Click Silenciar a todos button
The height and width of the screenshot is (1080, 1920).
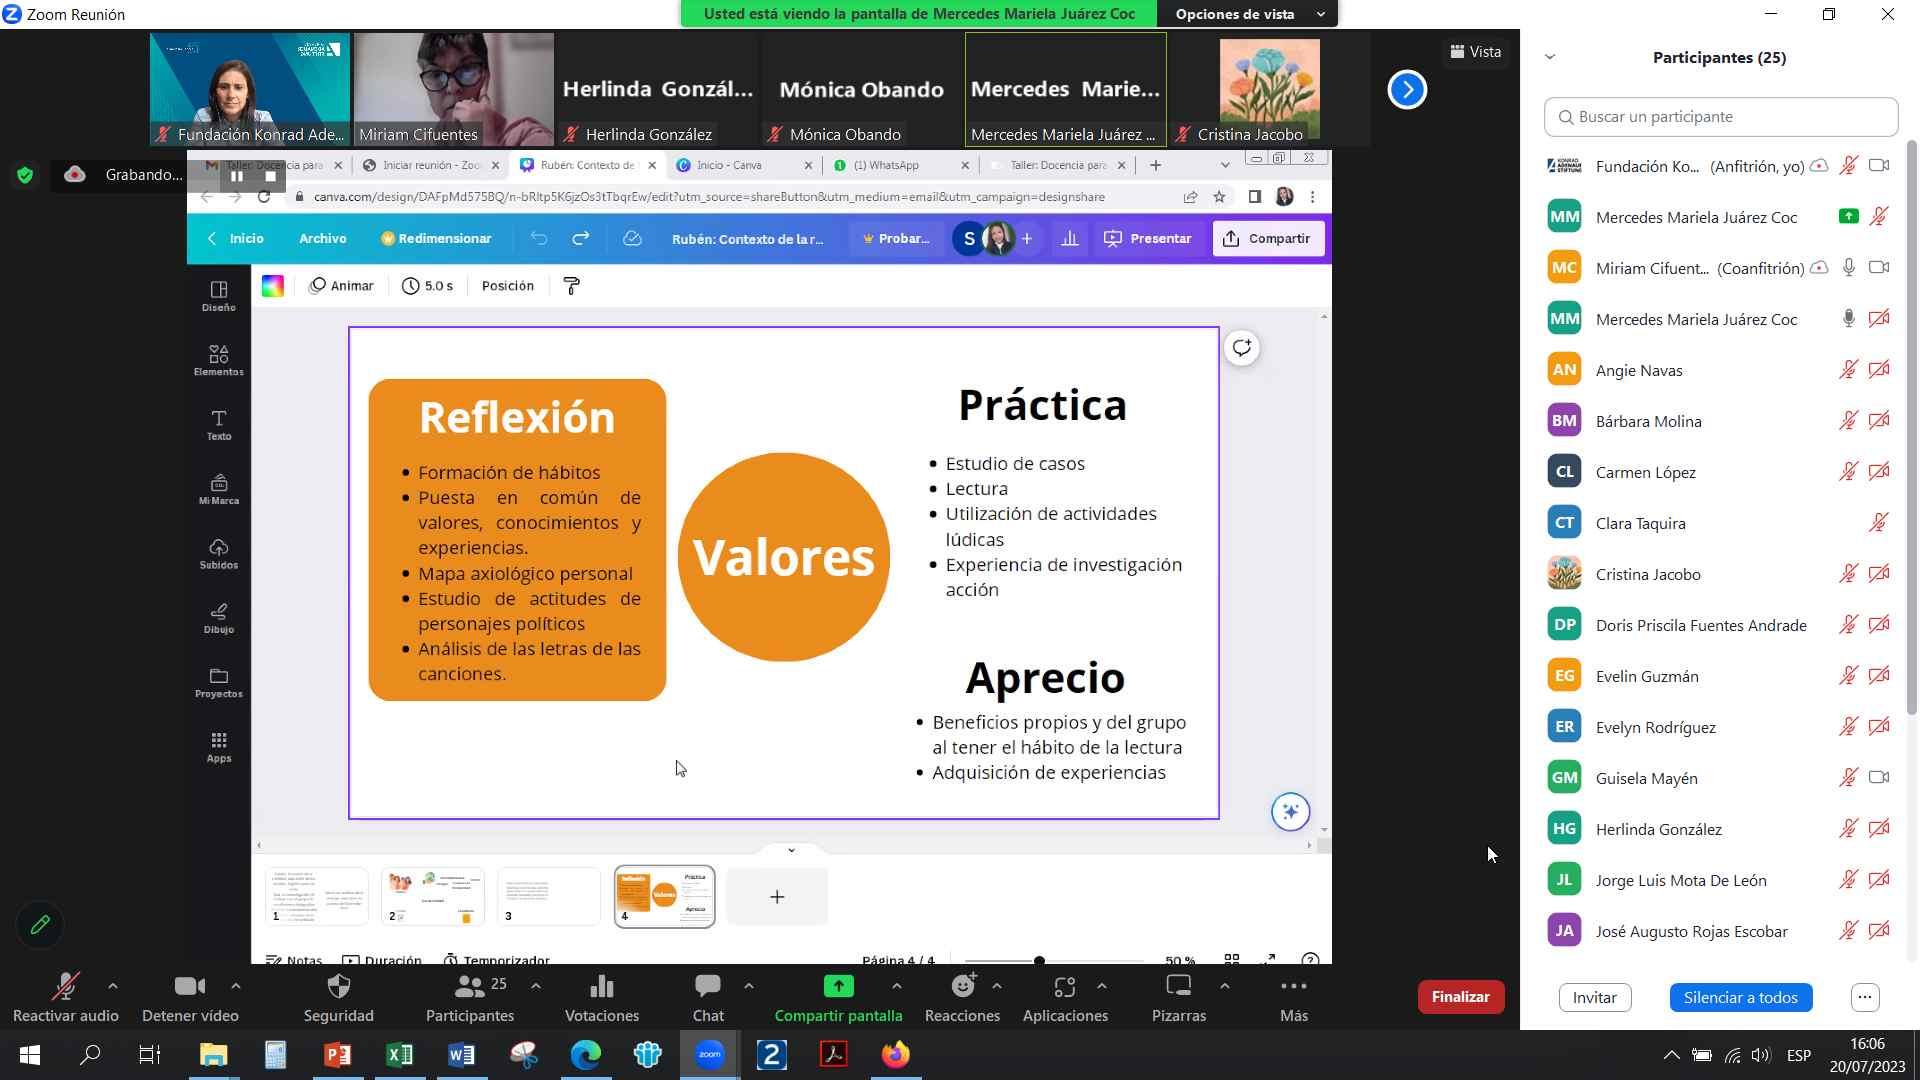1740,997
